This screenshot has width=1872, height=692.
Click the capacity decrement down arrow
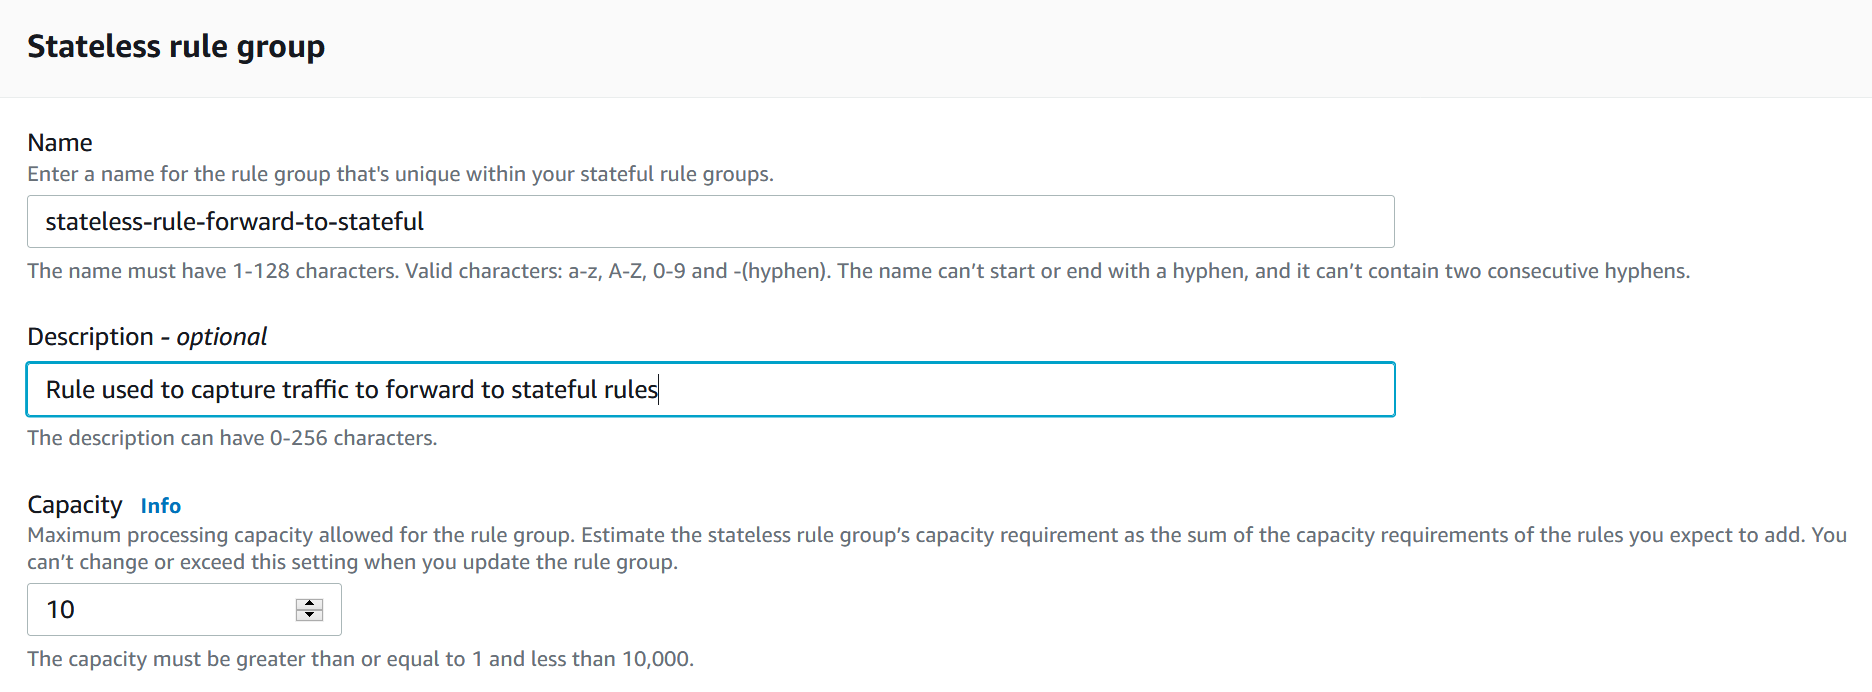(309, 615)
